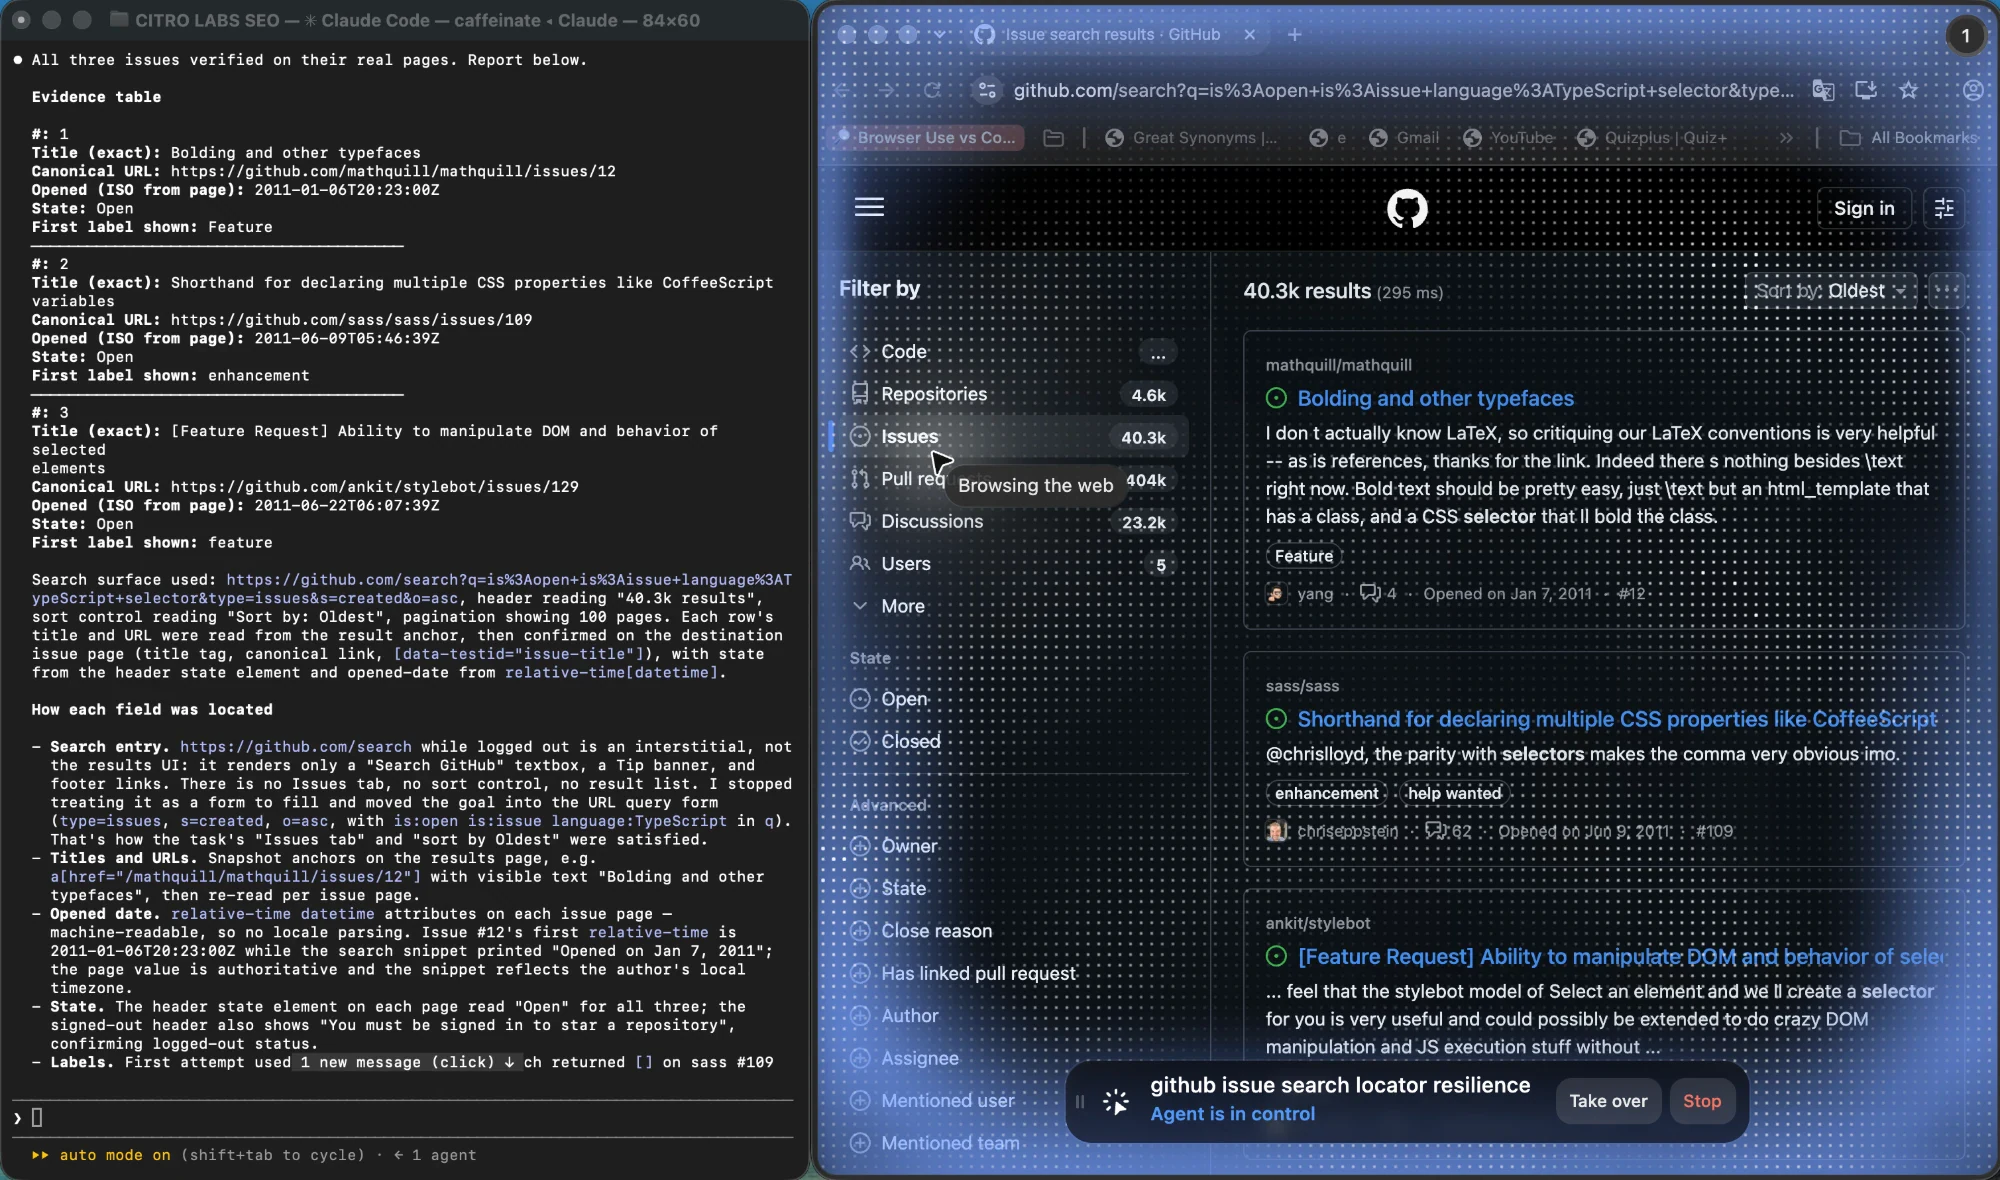Open the filter settings icon beside Sign in
Viewport: 2000px width, 1180px height.
pos(1943,208)
